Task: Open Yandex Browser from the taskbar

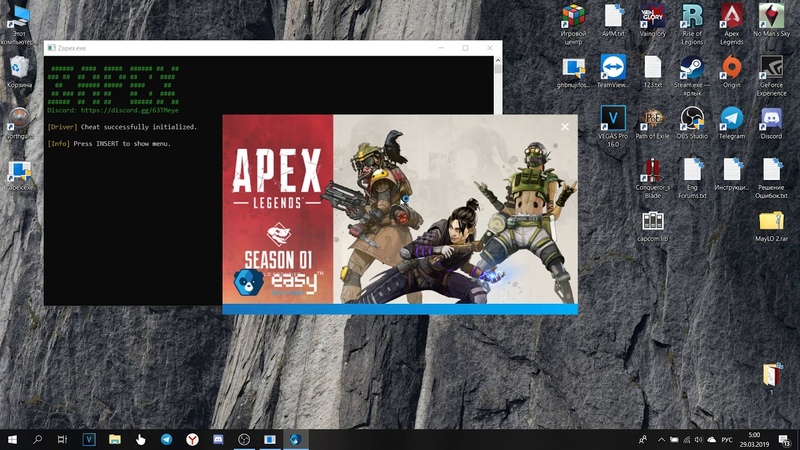Action: [192, 439]
